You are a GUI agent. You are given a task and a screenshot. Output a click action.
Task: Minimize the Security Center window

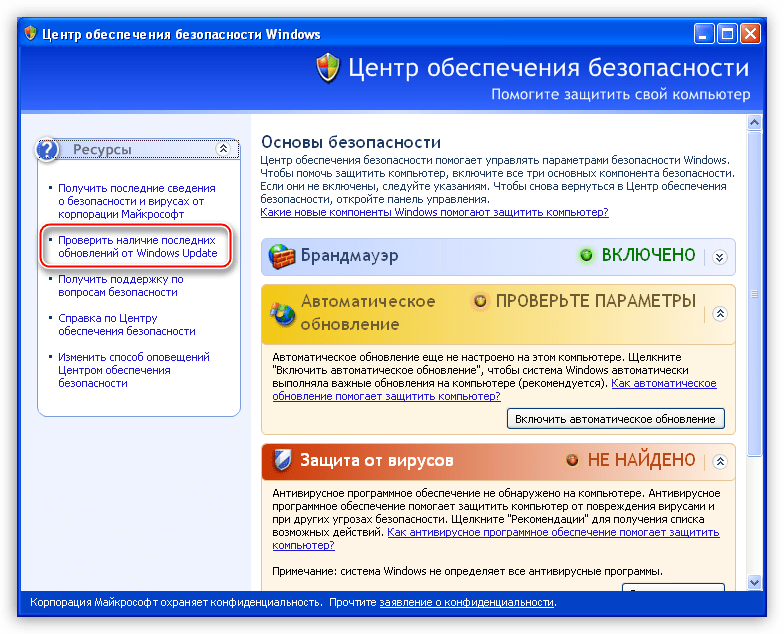pyautogui.click(x=704, y=34)
